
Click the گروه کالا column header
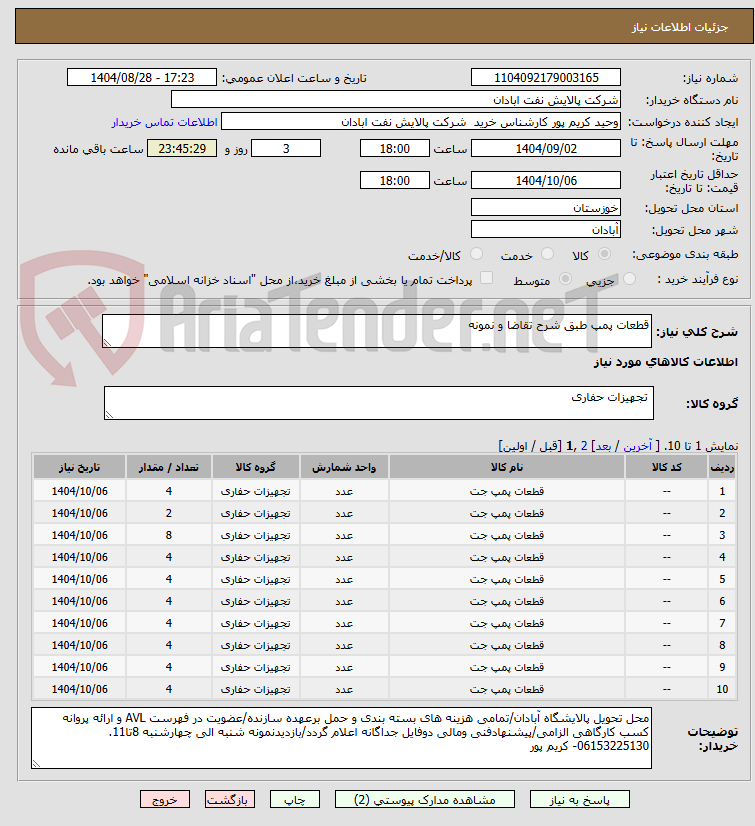tap(256, 467)
